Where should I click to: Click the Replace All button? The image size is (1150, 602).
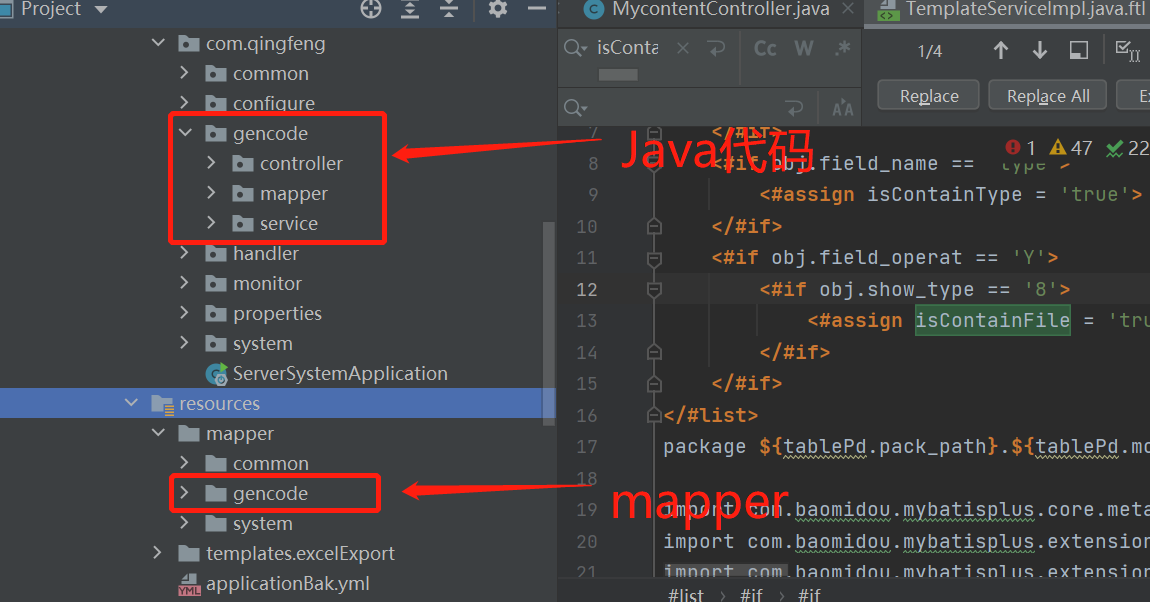click(1047, 96)
